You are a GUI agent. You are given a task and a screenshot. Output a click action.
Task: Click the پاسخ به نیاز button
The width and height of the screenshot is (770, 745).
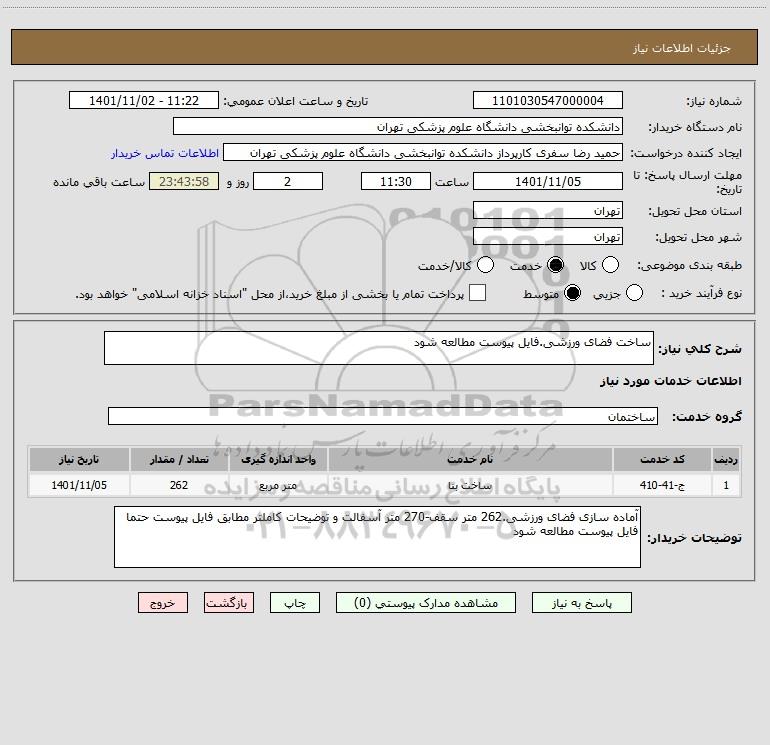[x=582, y=603]
